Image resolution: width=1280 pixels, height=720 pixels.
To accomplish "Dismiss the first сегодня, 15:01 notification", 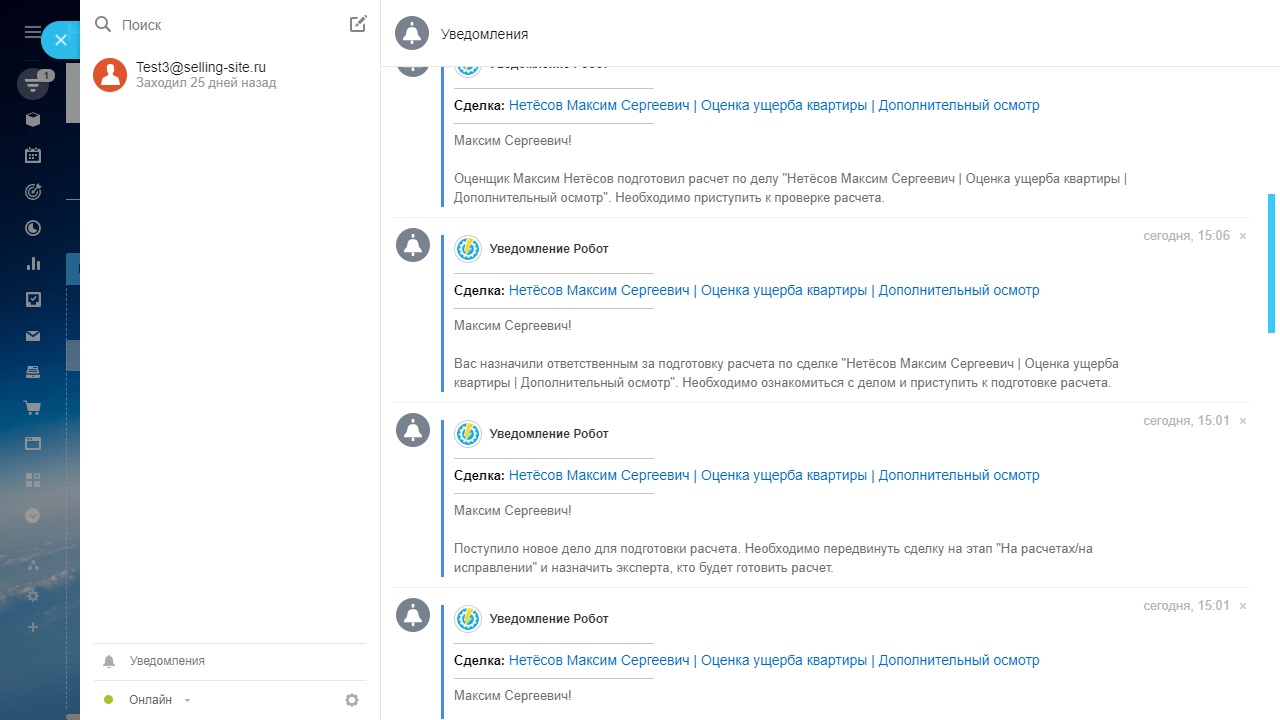I will pos(1243,421).
